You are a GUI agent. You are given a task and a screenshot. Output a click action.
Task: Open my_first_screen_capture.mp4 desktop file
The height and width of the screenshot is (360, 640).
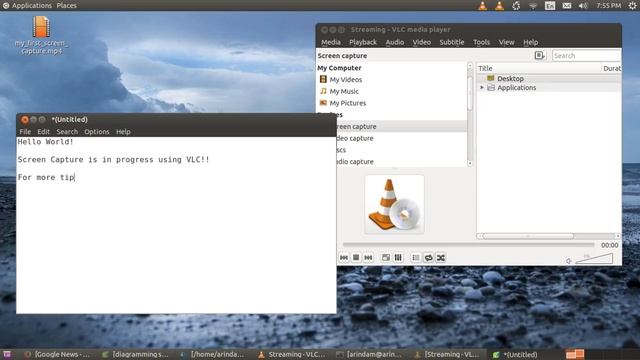coord(41,35)
